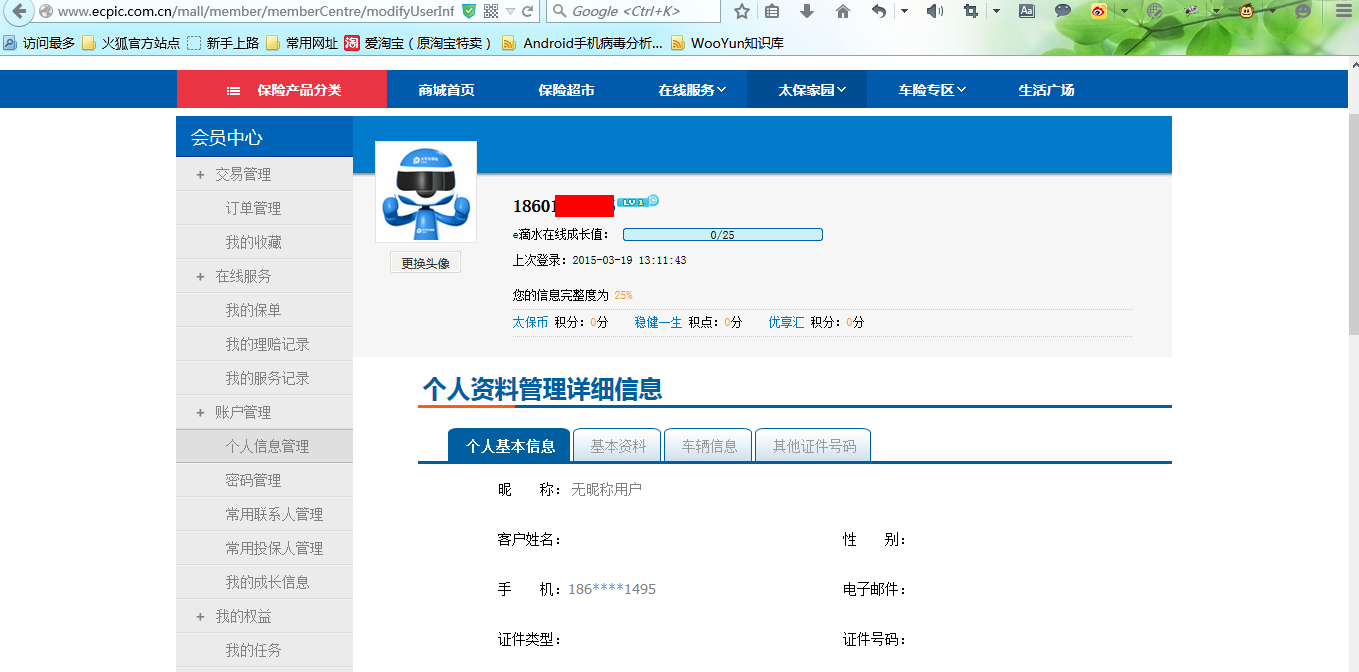This screenshot has width=1359, height=672.
Task: Open dropdown arrow next to Weibo icon
Action: tap(1124, 11)
